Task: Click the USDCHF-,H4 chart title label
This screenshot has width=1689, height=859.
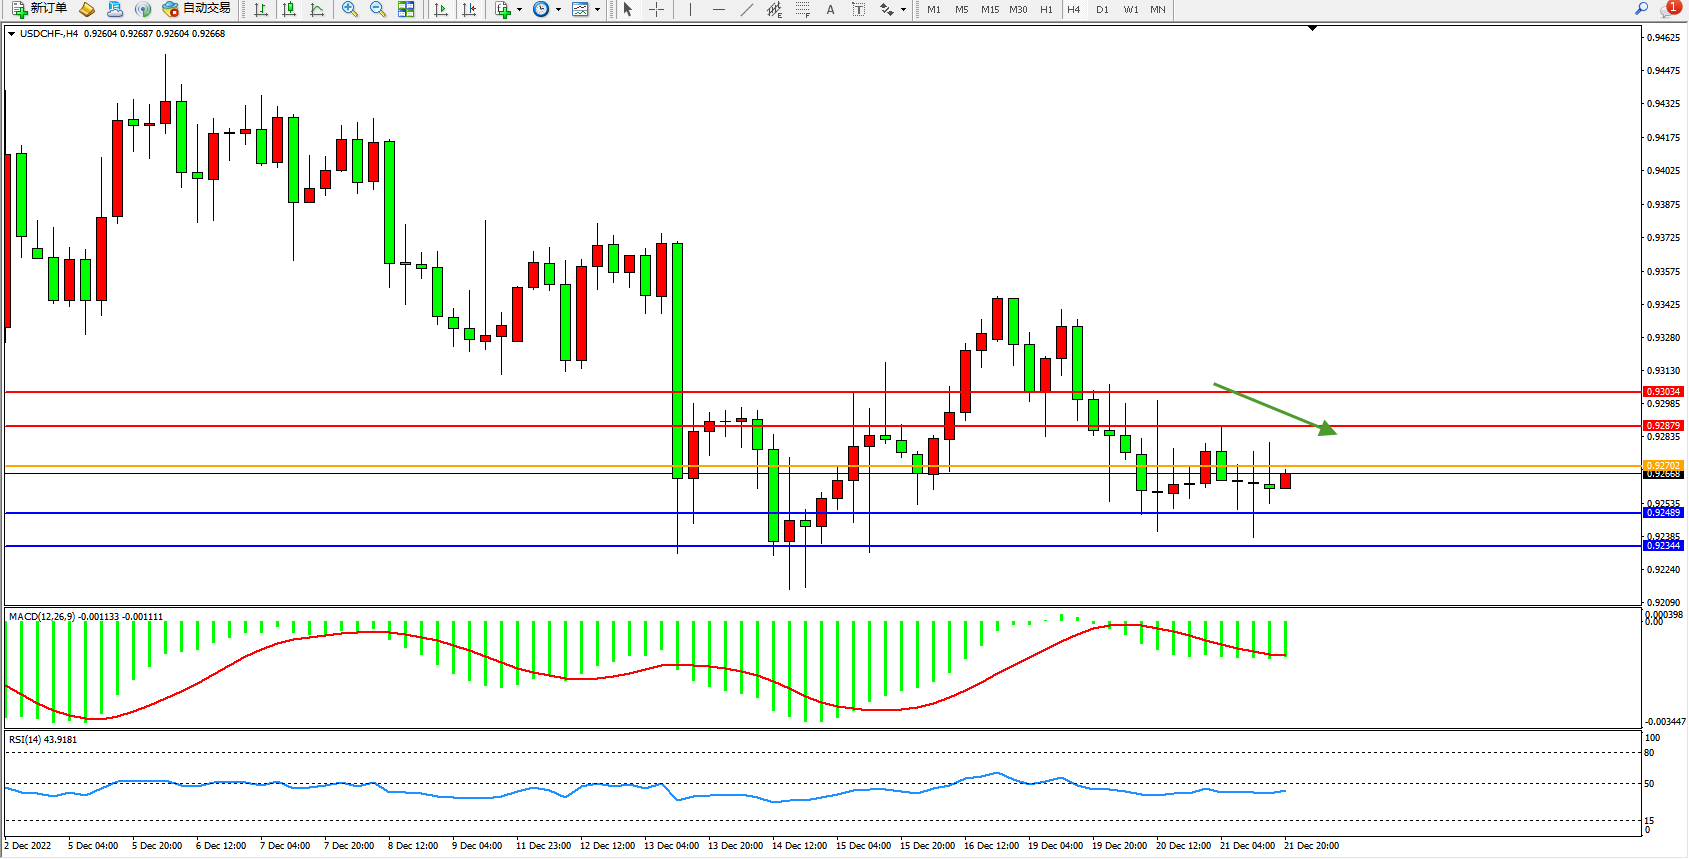Action: point(49,34)
